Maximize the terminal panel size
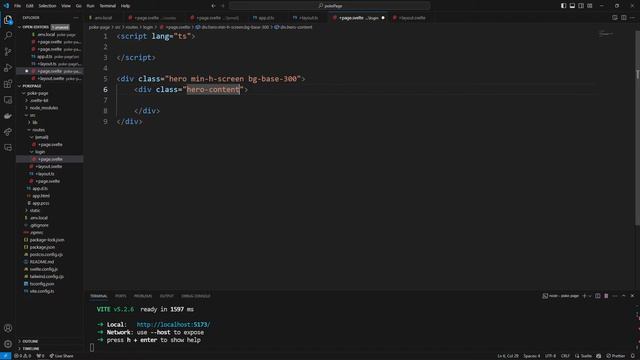The image size is (640, 360). pyautogui.click(x=624, y=296)
